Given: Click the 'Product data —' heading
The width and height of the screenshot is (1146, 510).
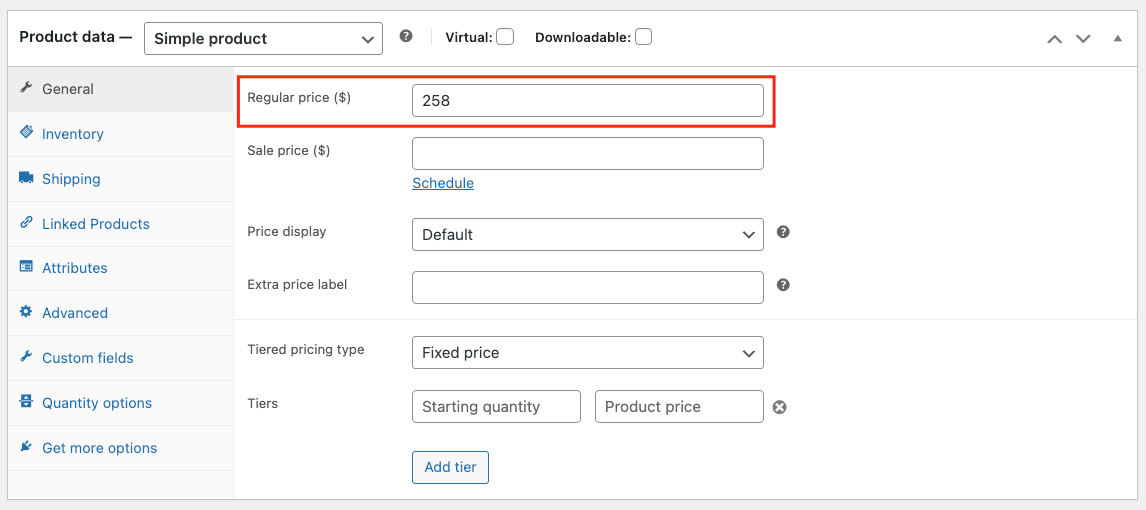Looking at the screenshot, I should tap(75, 37).
